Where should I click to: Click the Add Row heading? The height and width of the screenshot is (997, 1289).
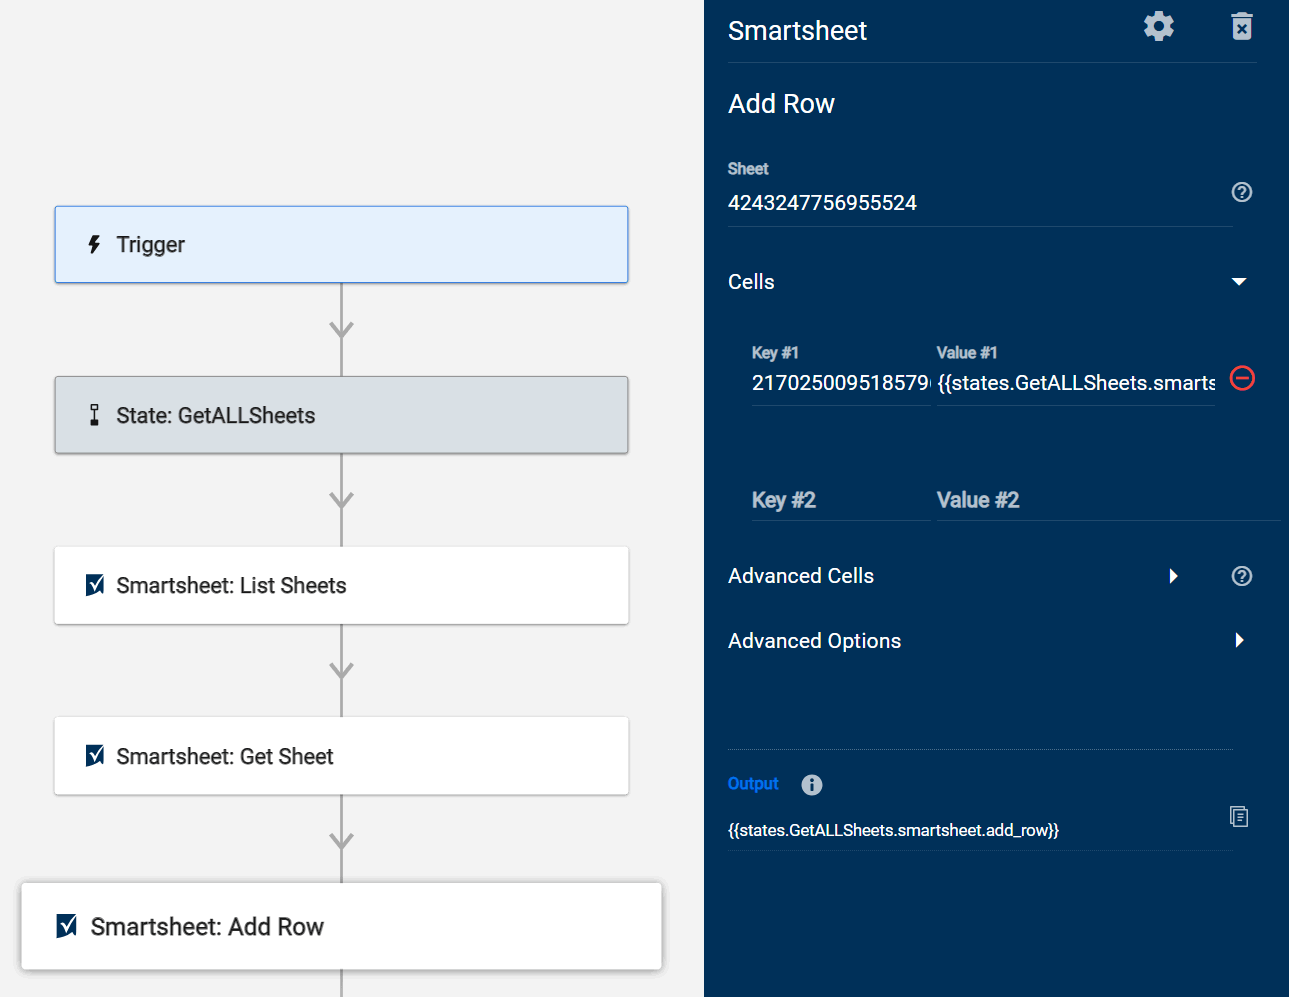click(781, 104)
